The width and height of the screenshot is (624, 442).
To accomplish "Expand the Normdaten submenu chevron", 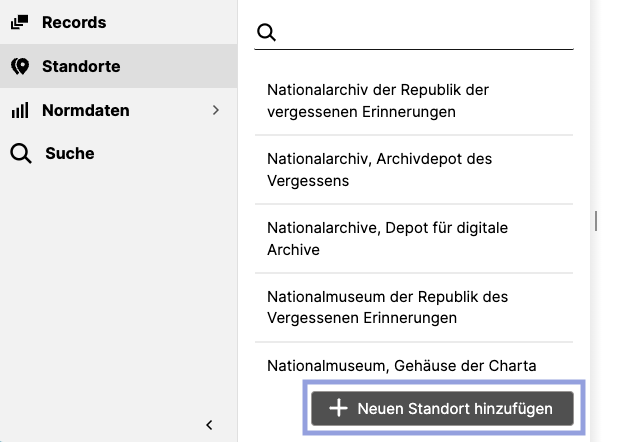I will click(215, 110).
